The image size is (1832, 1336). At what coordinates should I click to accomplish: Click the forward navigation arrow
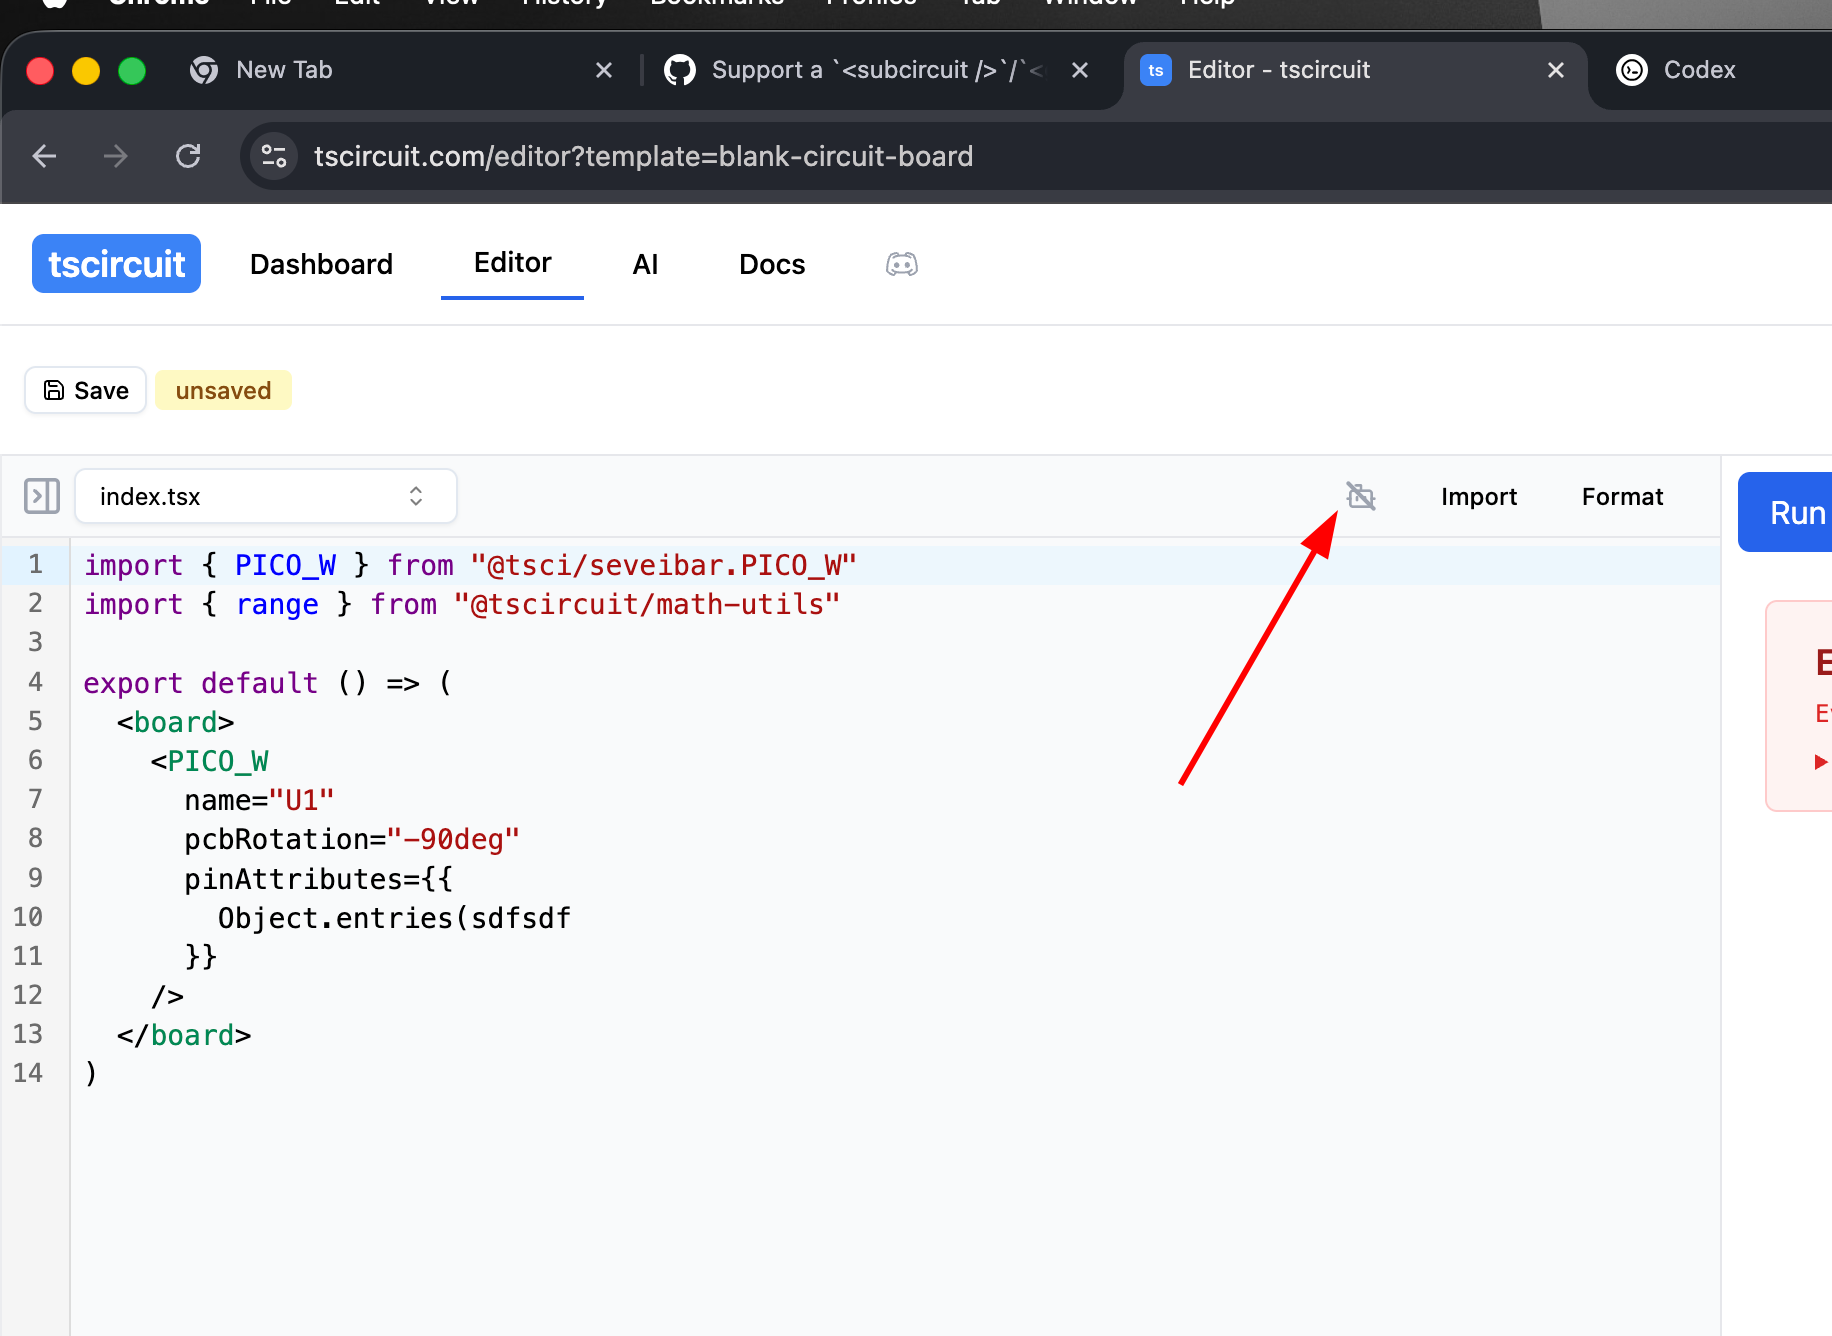(116, 156)
